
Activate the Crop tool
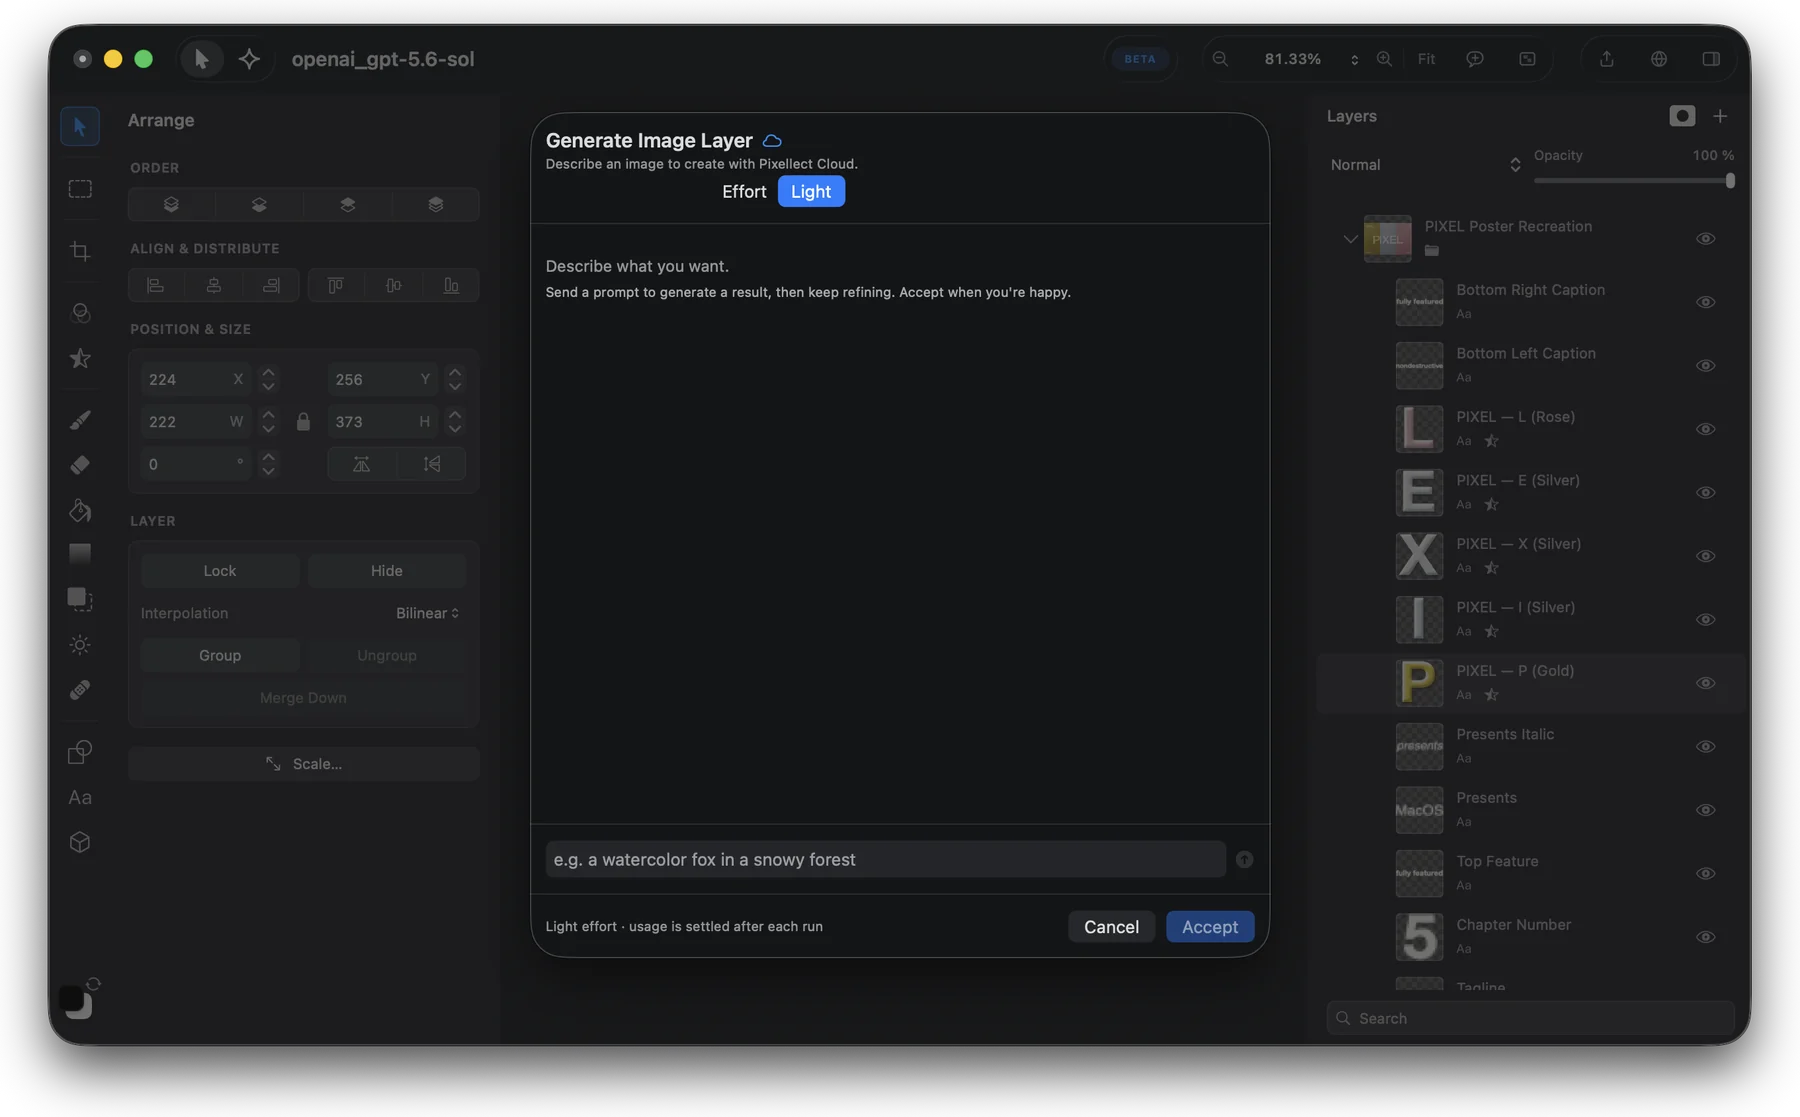[x=80, y=251]
